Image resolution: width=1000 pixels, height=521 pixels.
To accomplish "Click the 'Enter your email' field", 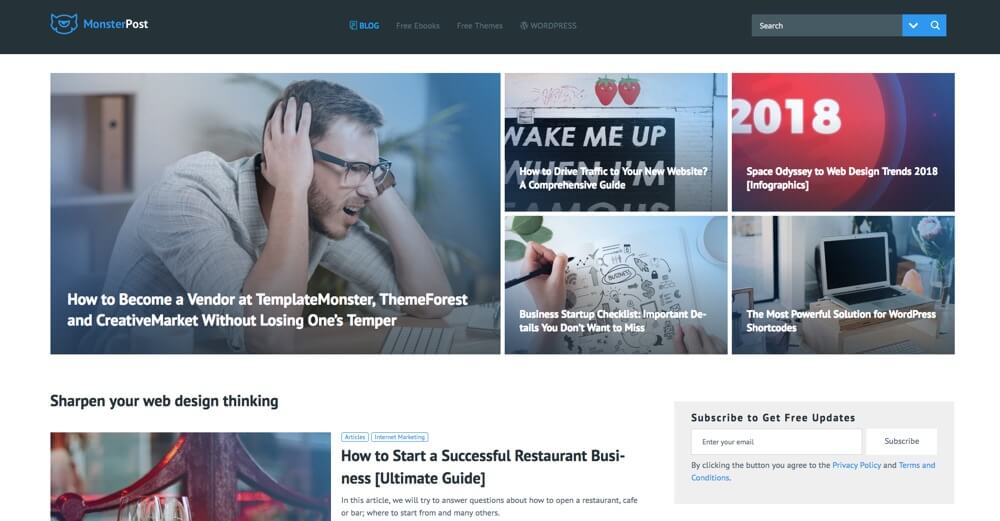I will (x=776, y=441).
